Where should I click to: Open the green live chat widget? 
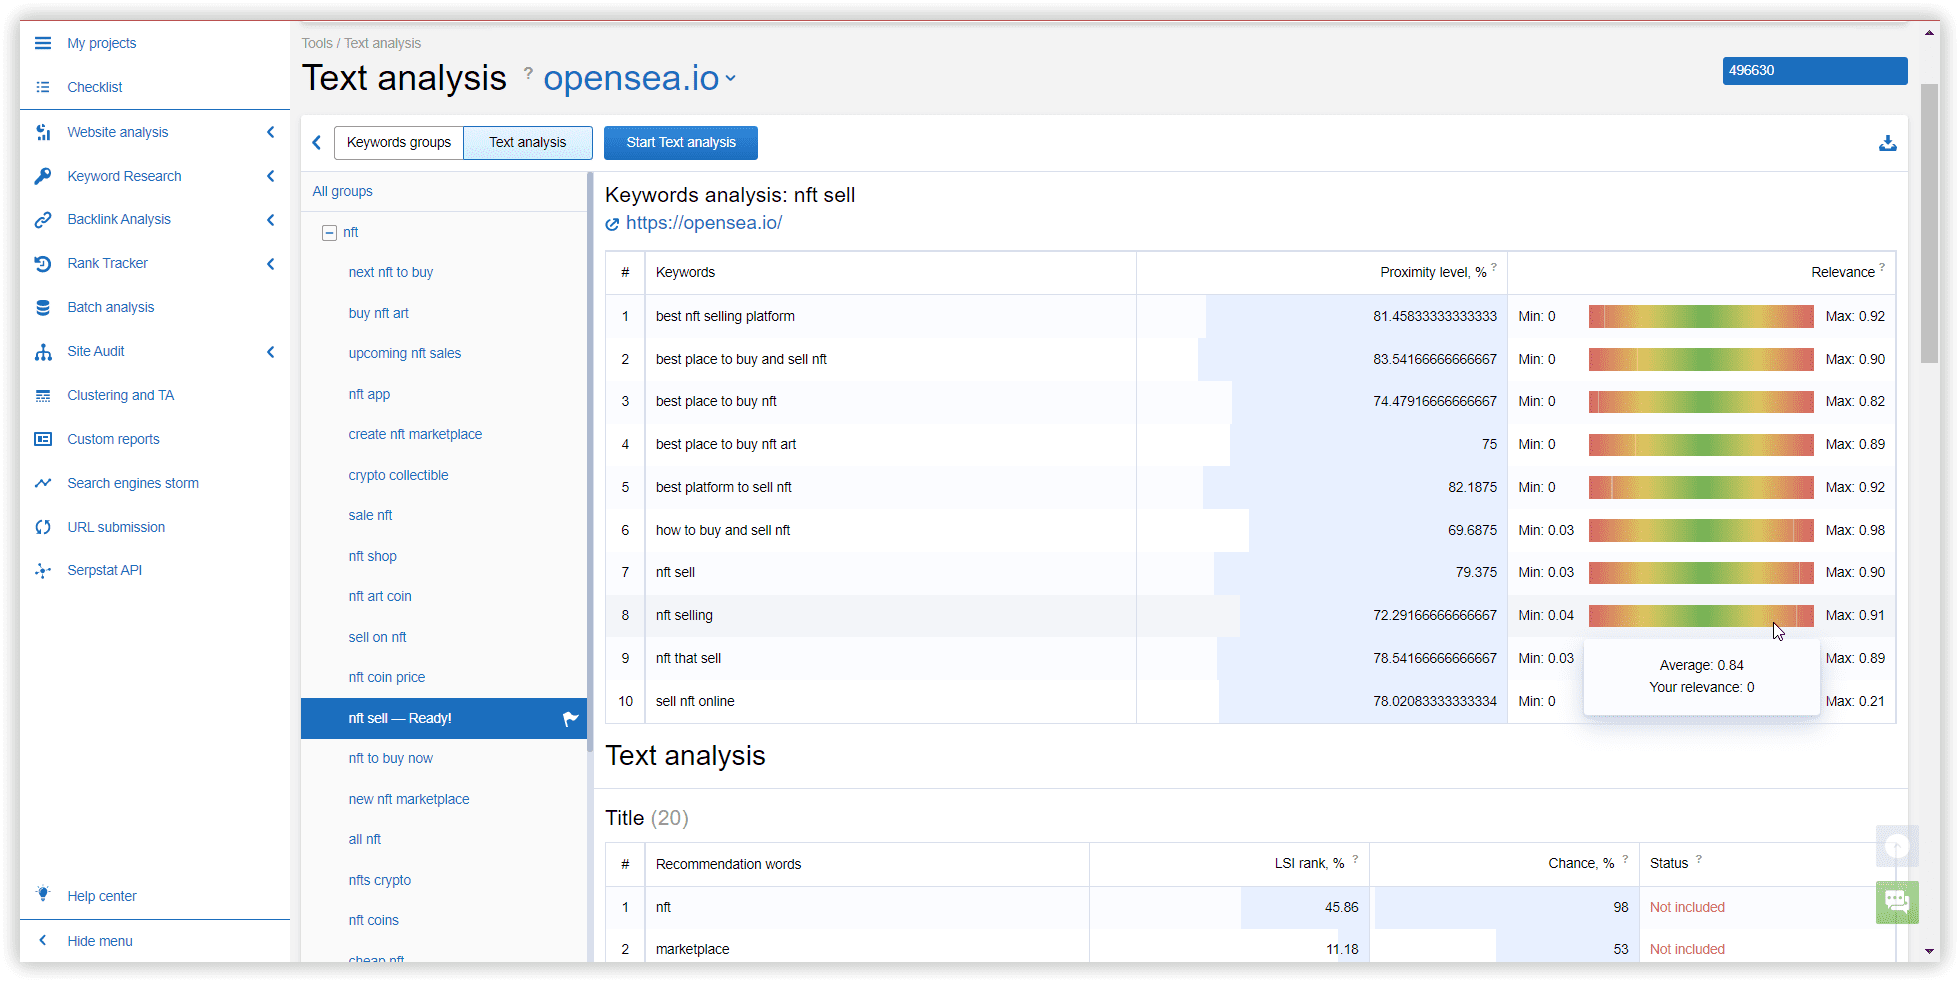[x=1897, y=902]
